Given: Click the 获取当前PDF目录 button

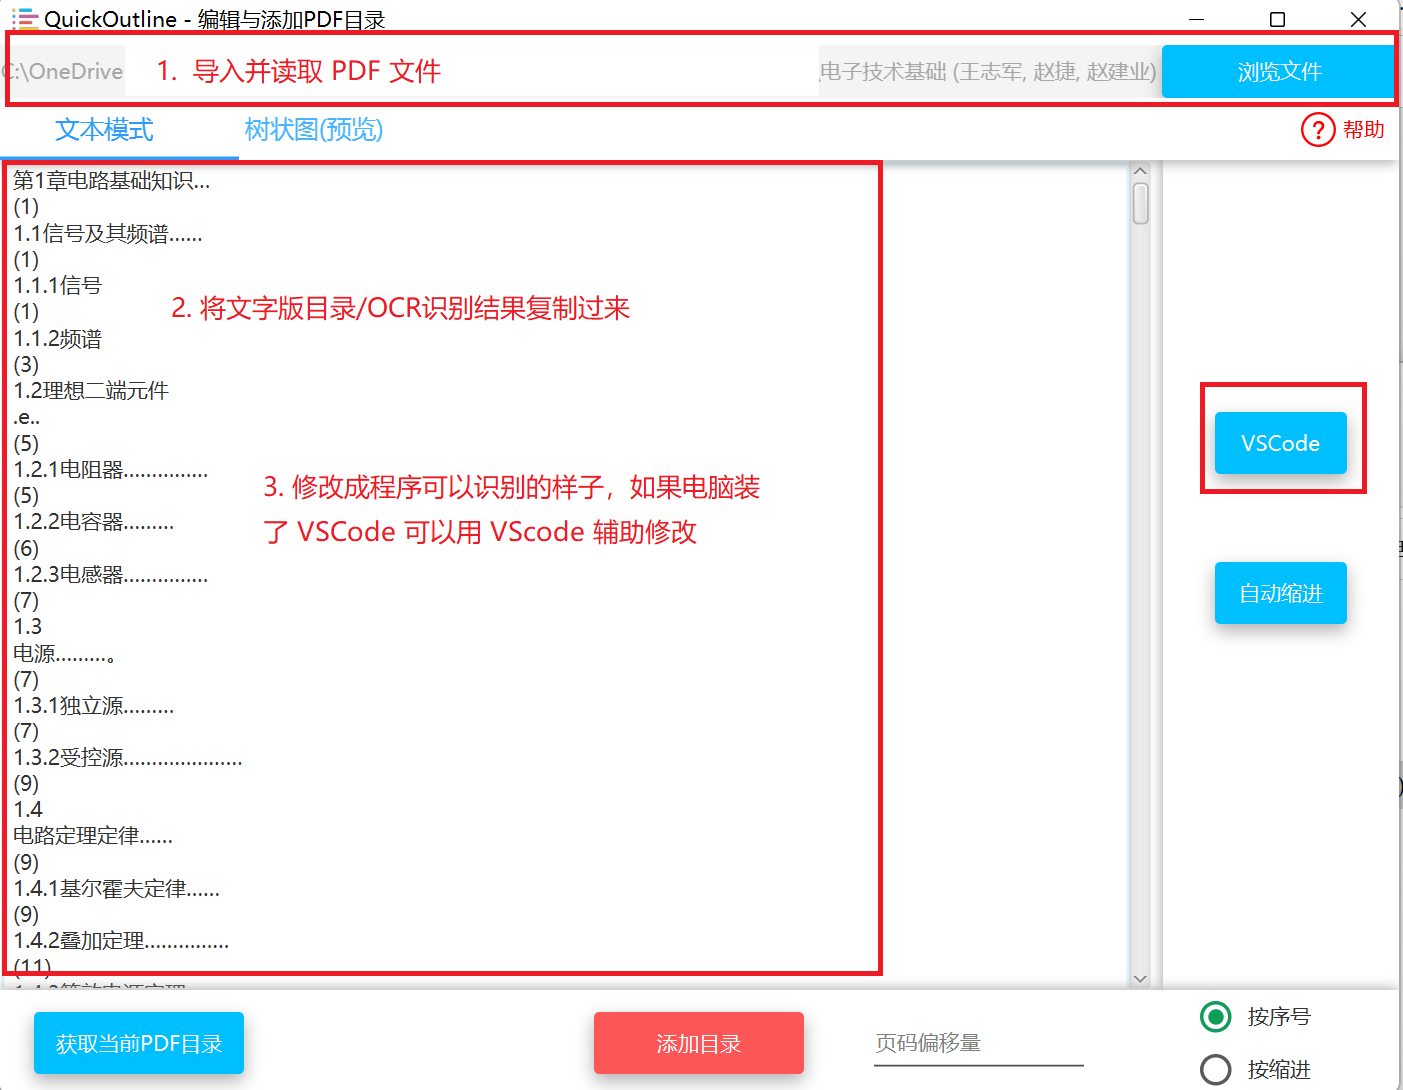Looking at the screenshot, I should click(x=139, y=1044).
